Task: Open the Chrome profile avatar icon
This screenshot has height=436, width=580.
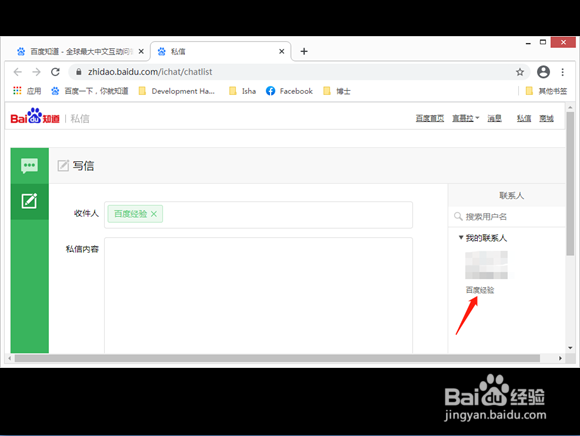Action: click(543, 72)
